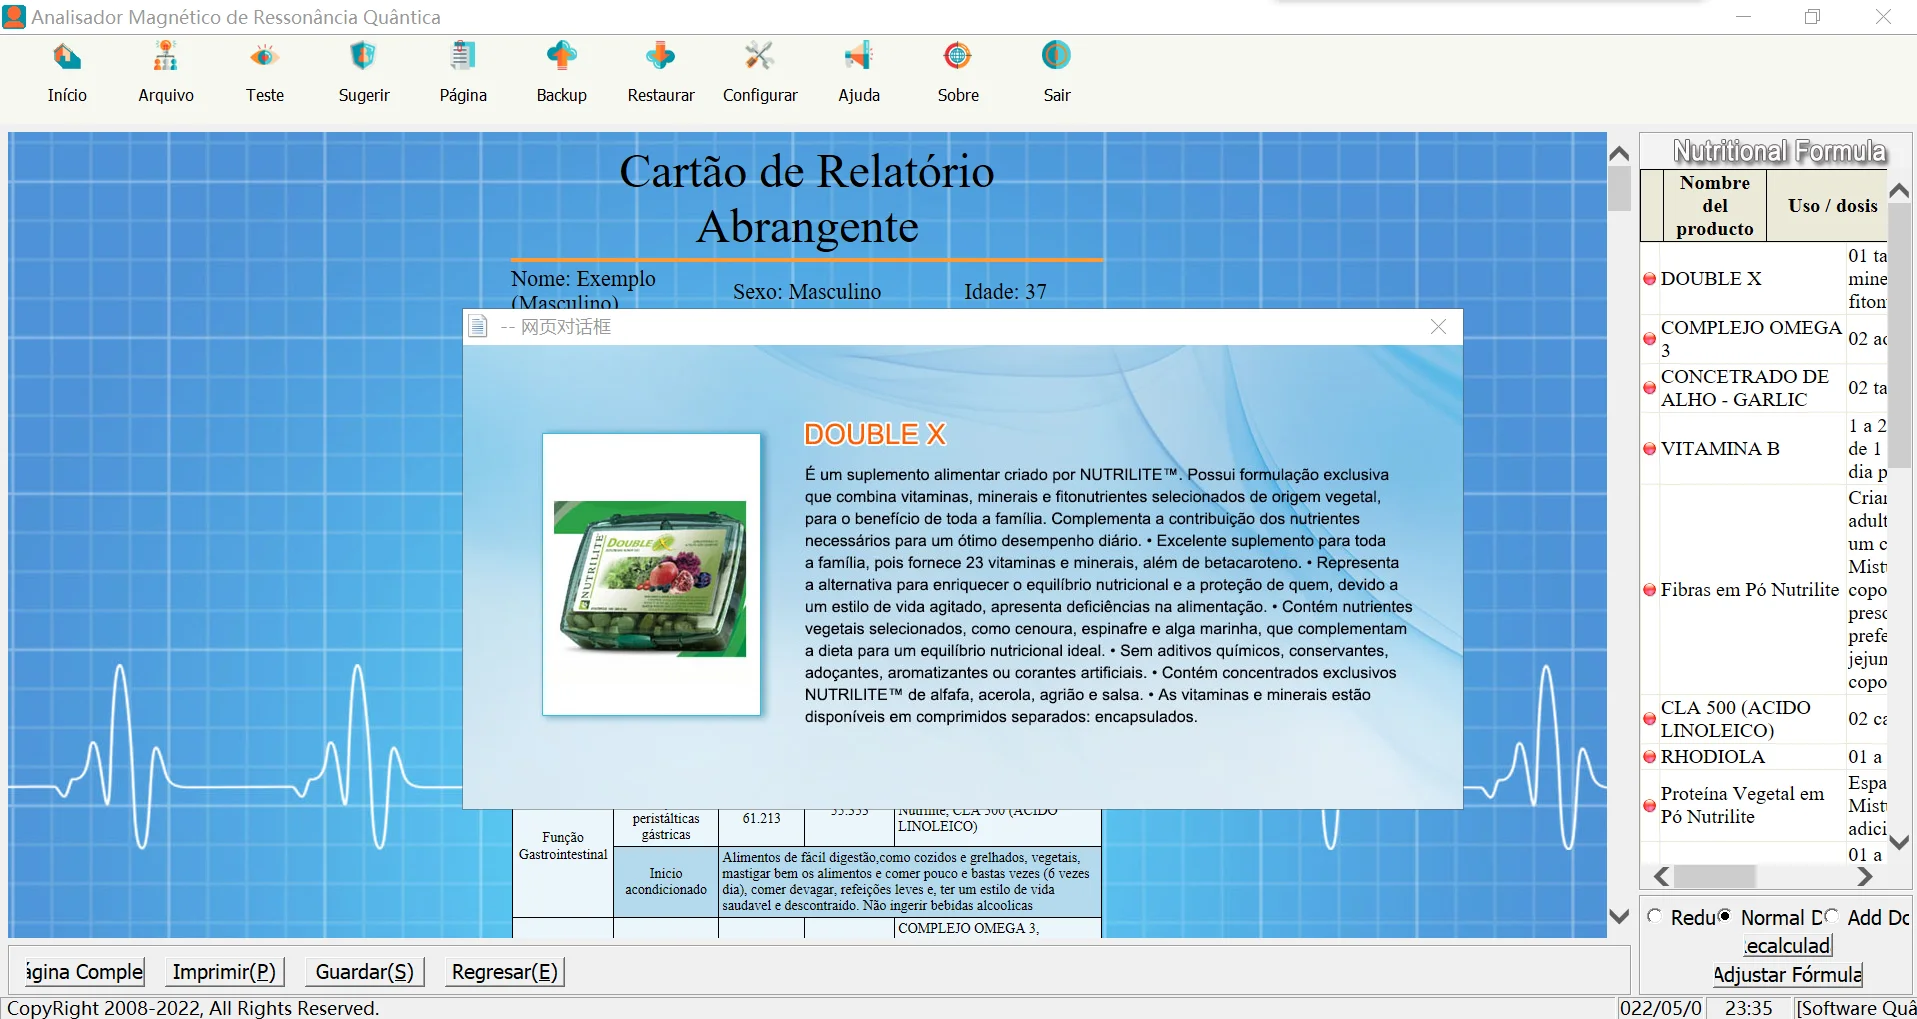Restore down the main application window

(x=1812, y=17)
